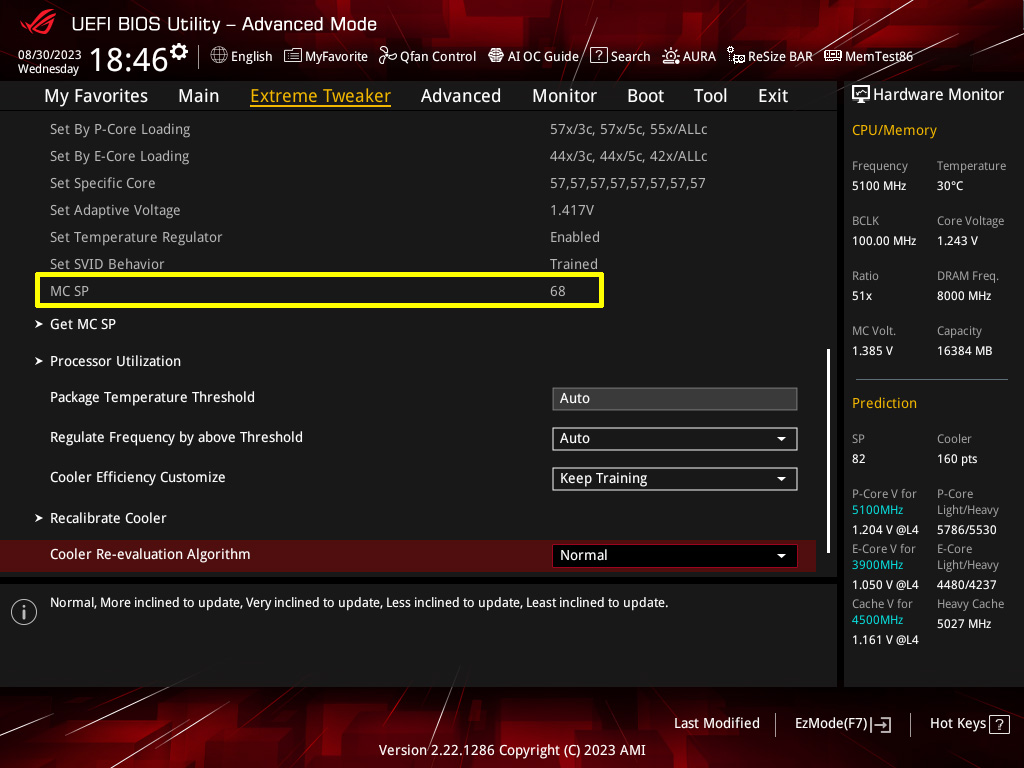Expand the Get MC SP submenu

(83, 324)
